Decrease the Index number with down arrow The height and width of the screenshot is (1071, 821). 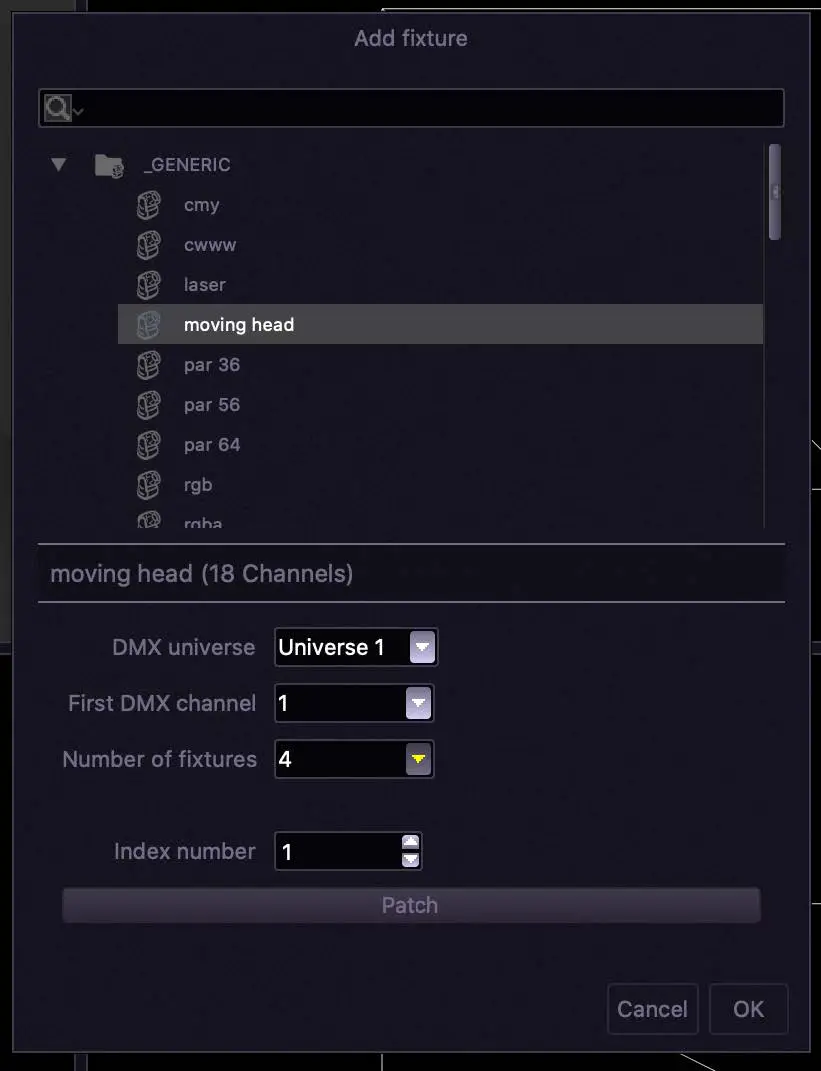point(410,860)
